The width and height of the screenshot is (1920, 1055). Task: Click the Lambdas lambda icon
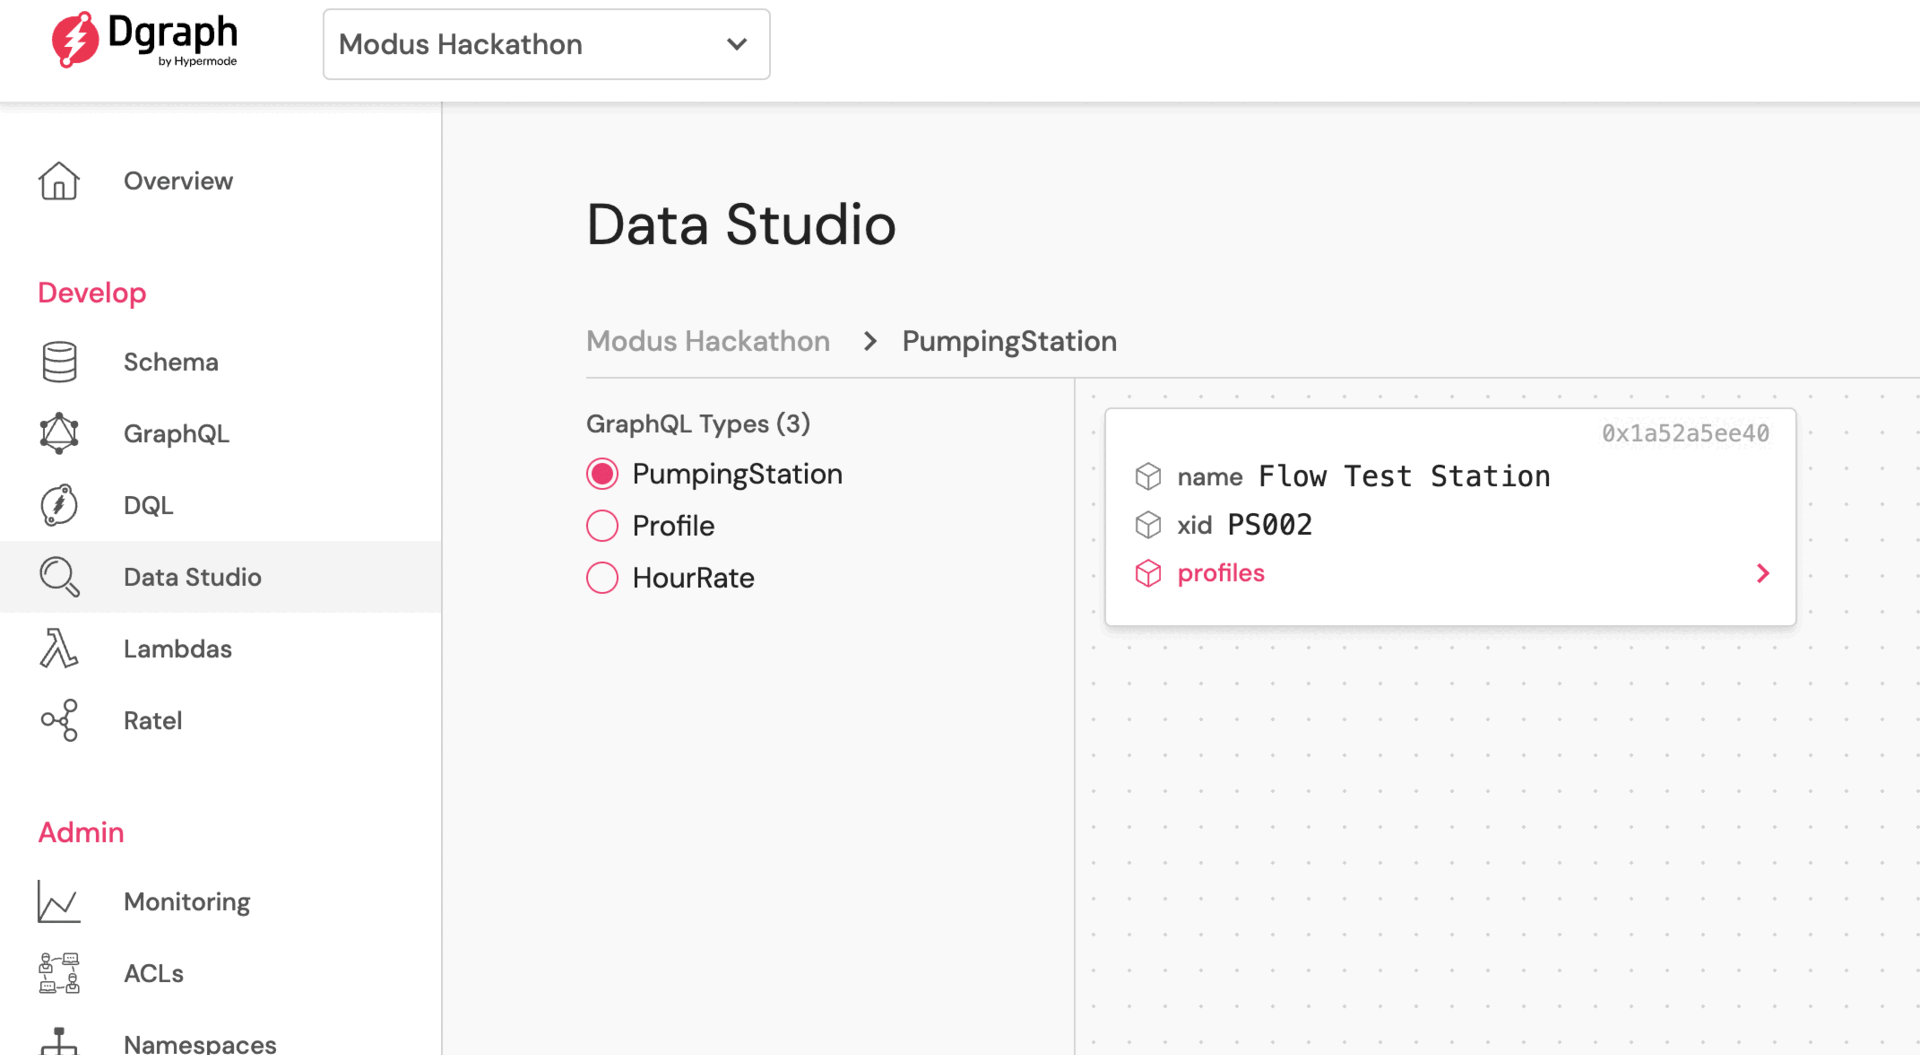(59, 649)
